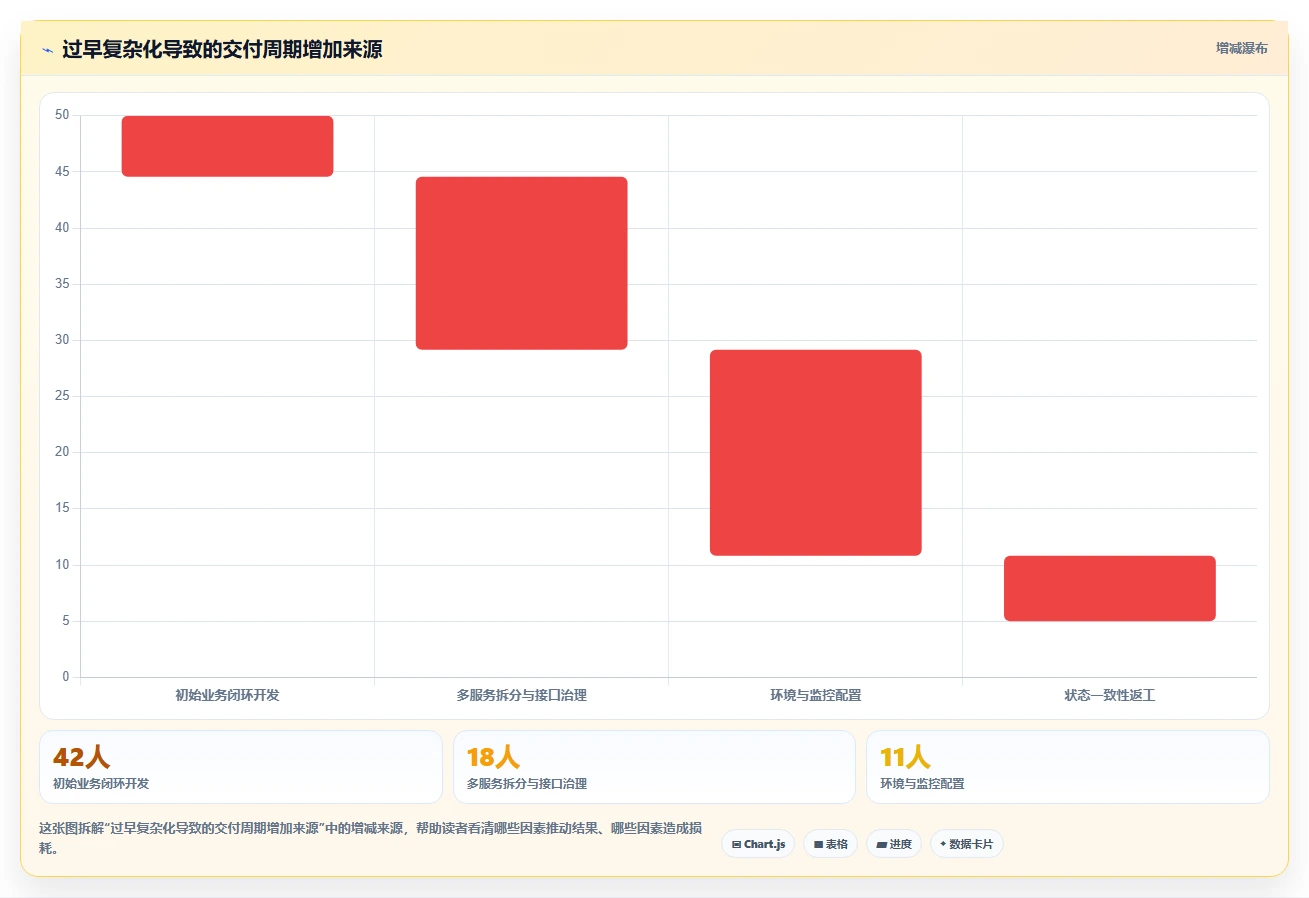This screenshot has width=1309, height=898.
Task: Click the y-axis value 0
Action: point(66,677)
